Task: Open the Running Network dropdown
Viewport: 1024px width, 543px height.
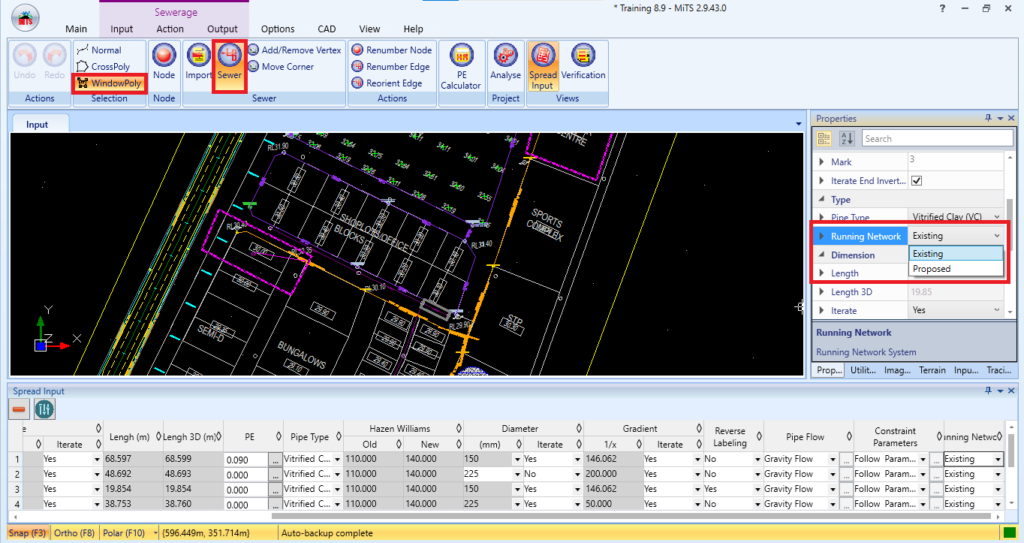Action: coord(997,236)
